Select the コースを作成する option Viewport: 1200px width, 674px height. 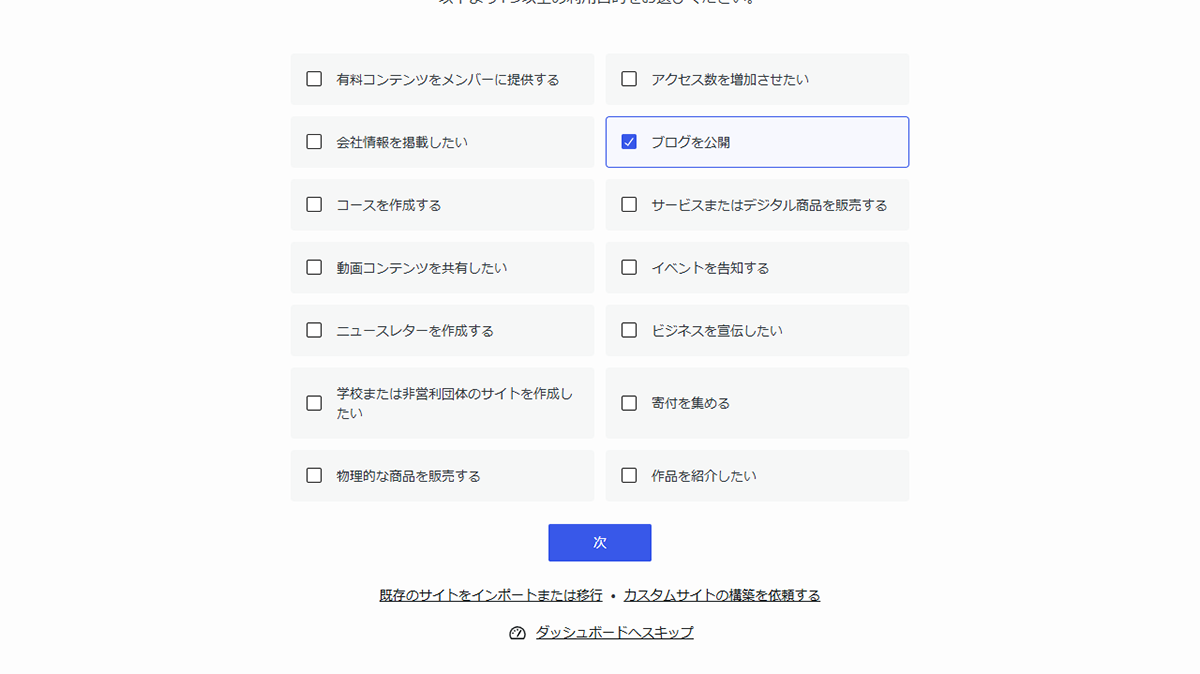pyautogui.click(x=314, y=204)
